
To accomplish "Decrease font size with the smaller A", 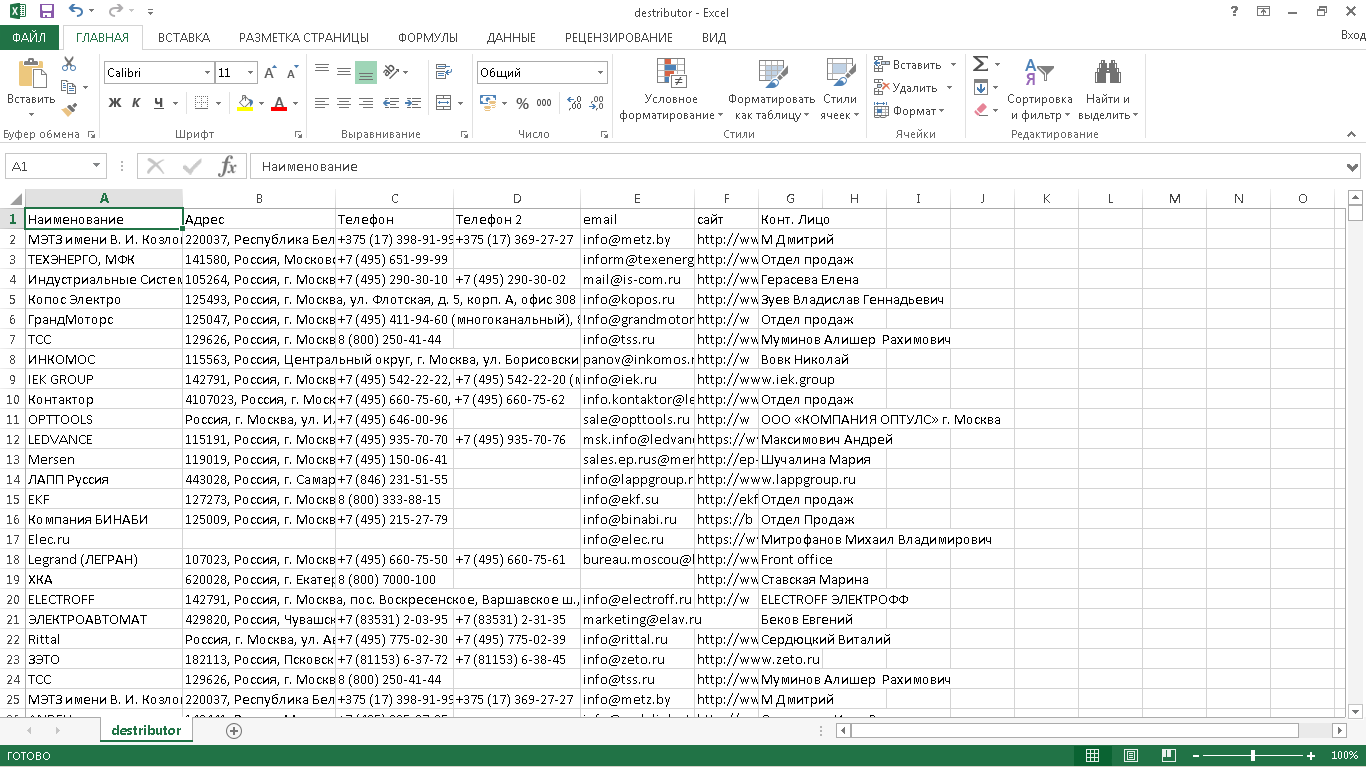I will click(292, 73).
